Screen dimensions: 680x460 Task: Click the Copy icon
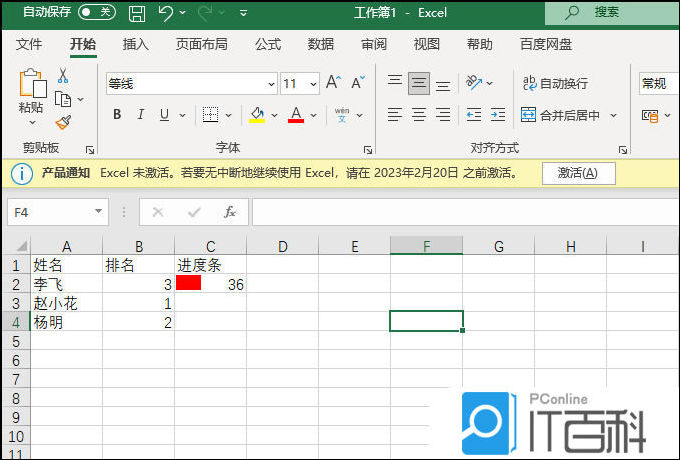pyautogui.click(x=63, y=99)
